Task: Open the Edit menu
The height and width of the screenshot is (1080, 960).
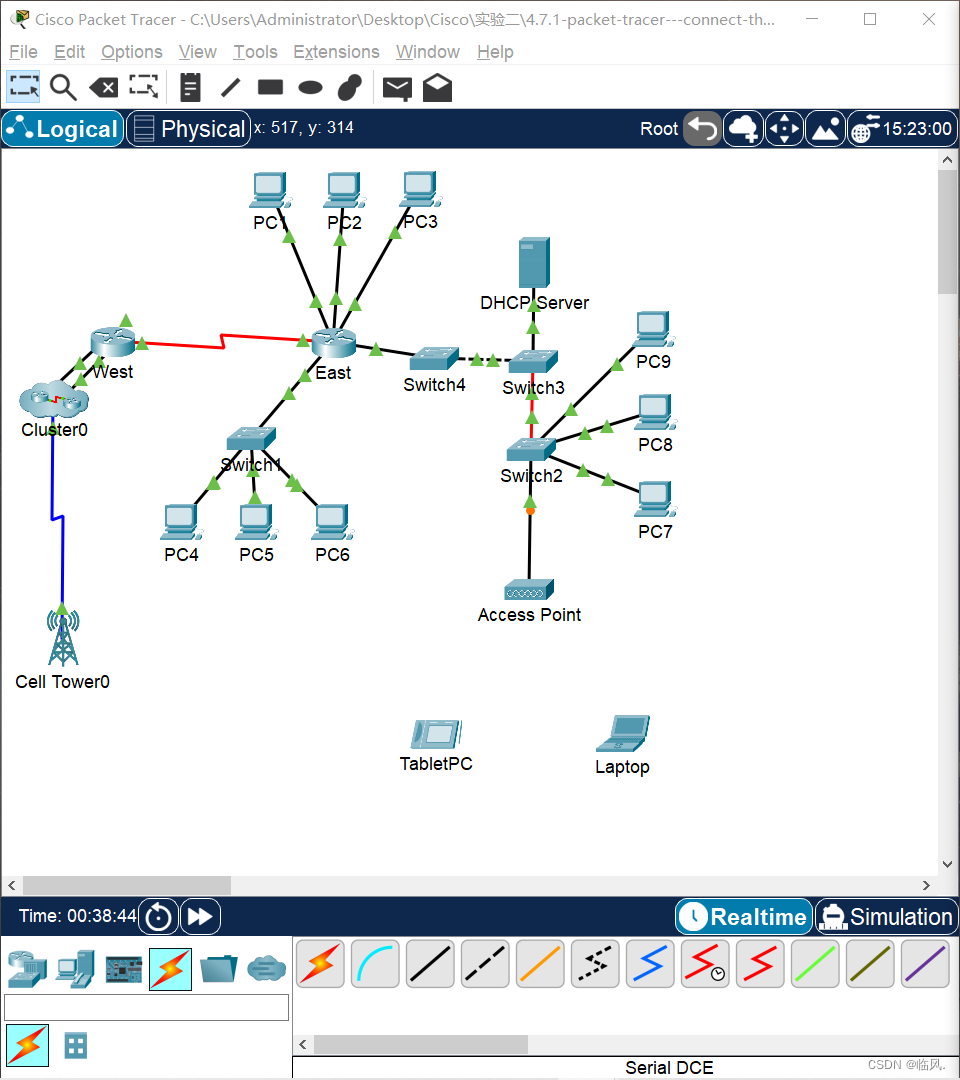Action: (x=70, y=52)
